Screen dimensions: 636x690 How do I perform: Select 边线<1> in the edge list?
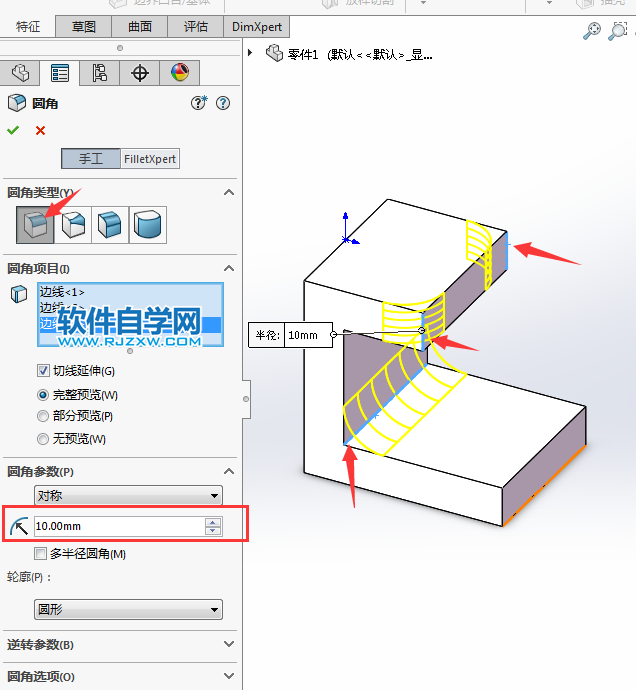tap(62, 292)
